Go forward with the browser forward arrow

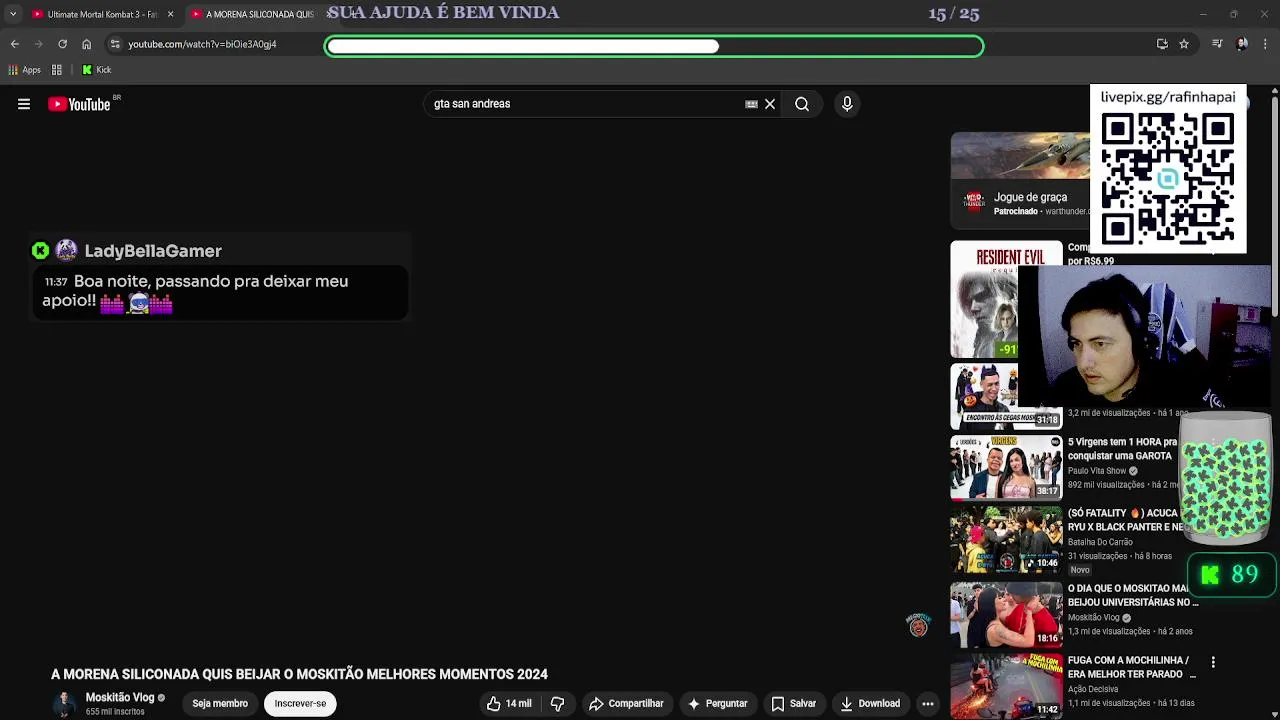click(38, 44)
